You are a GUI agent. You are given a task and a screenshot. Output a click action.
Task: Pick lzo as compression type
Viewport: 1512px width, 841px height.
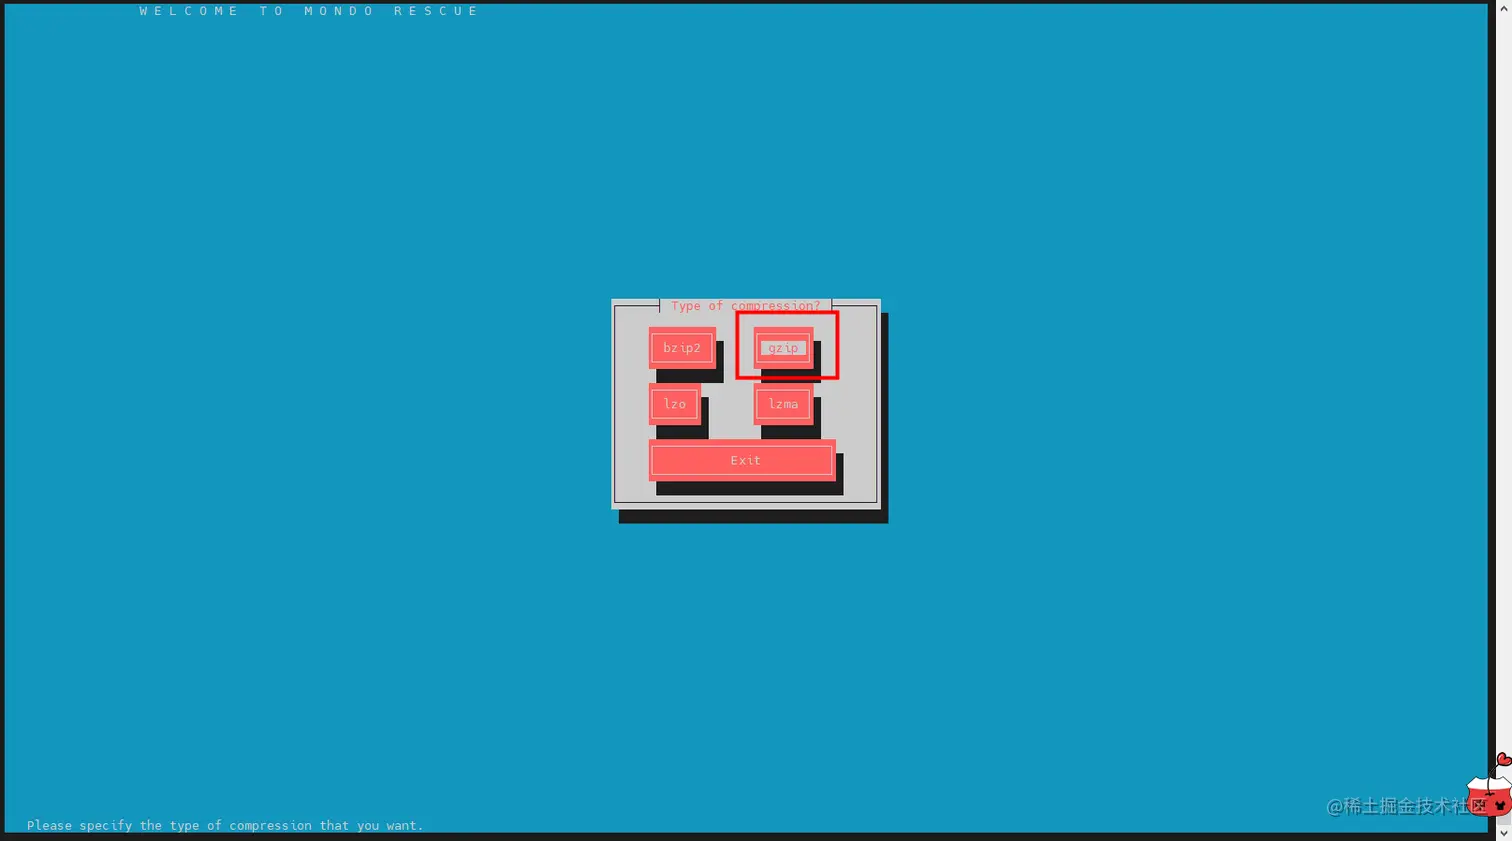[675, 404]
